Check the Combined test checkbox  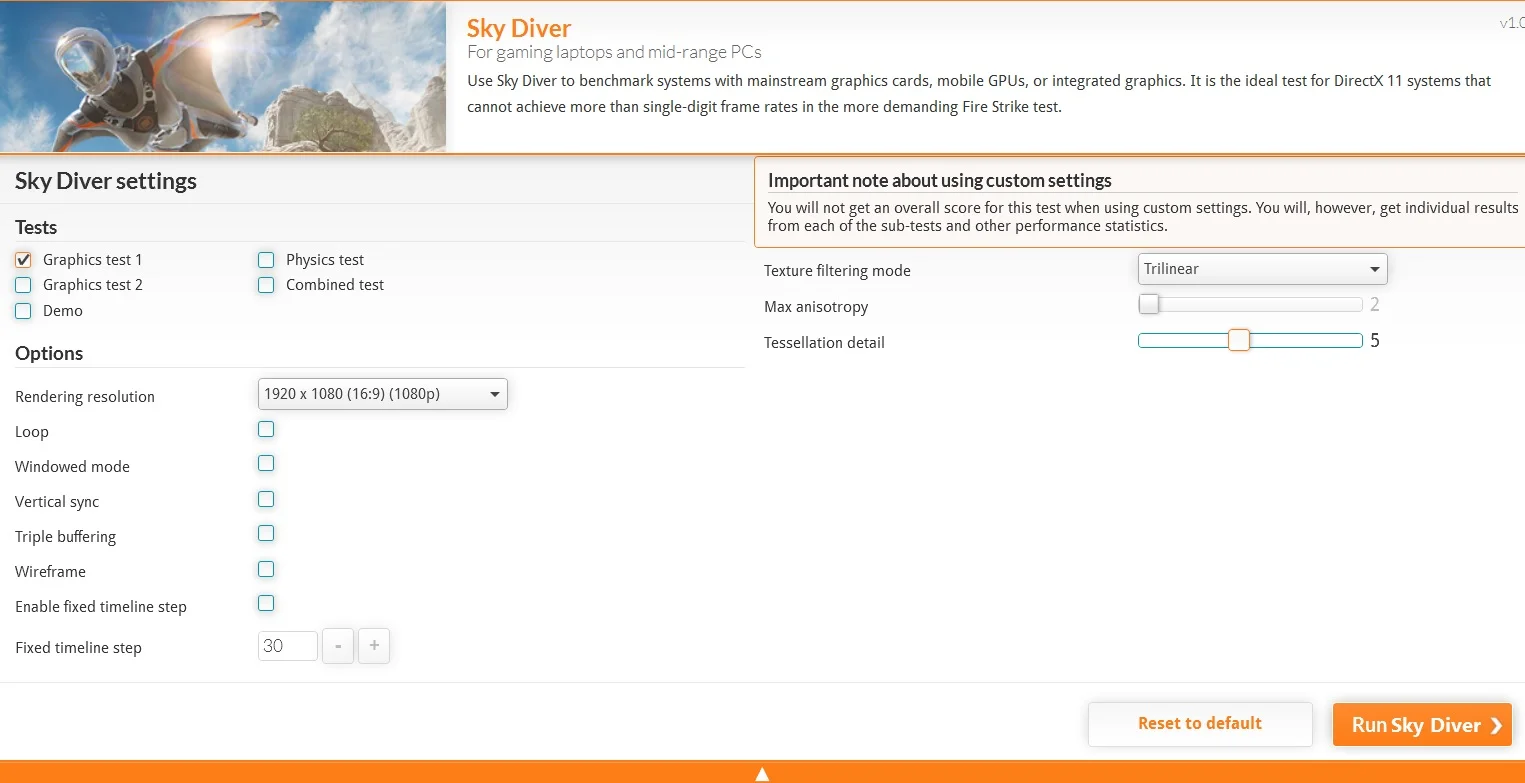click(266, 285)
